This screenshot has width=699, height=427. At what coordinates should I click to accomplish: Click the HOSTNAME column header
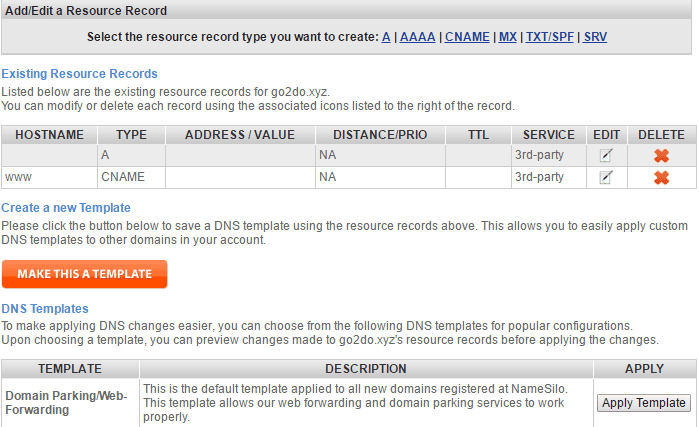tap(49, 135)
